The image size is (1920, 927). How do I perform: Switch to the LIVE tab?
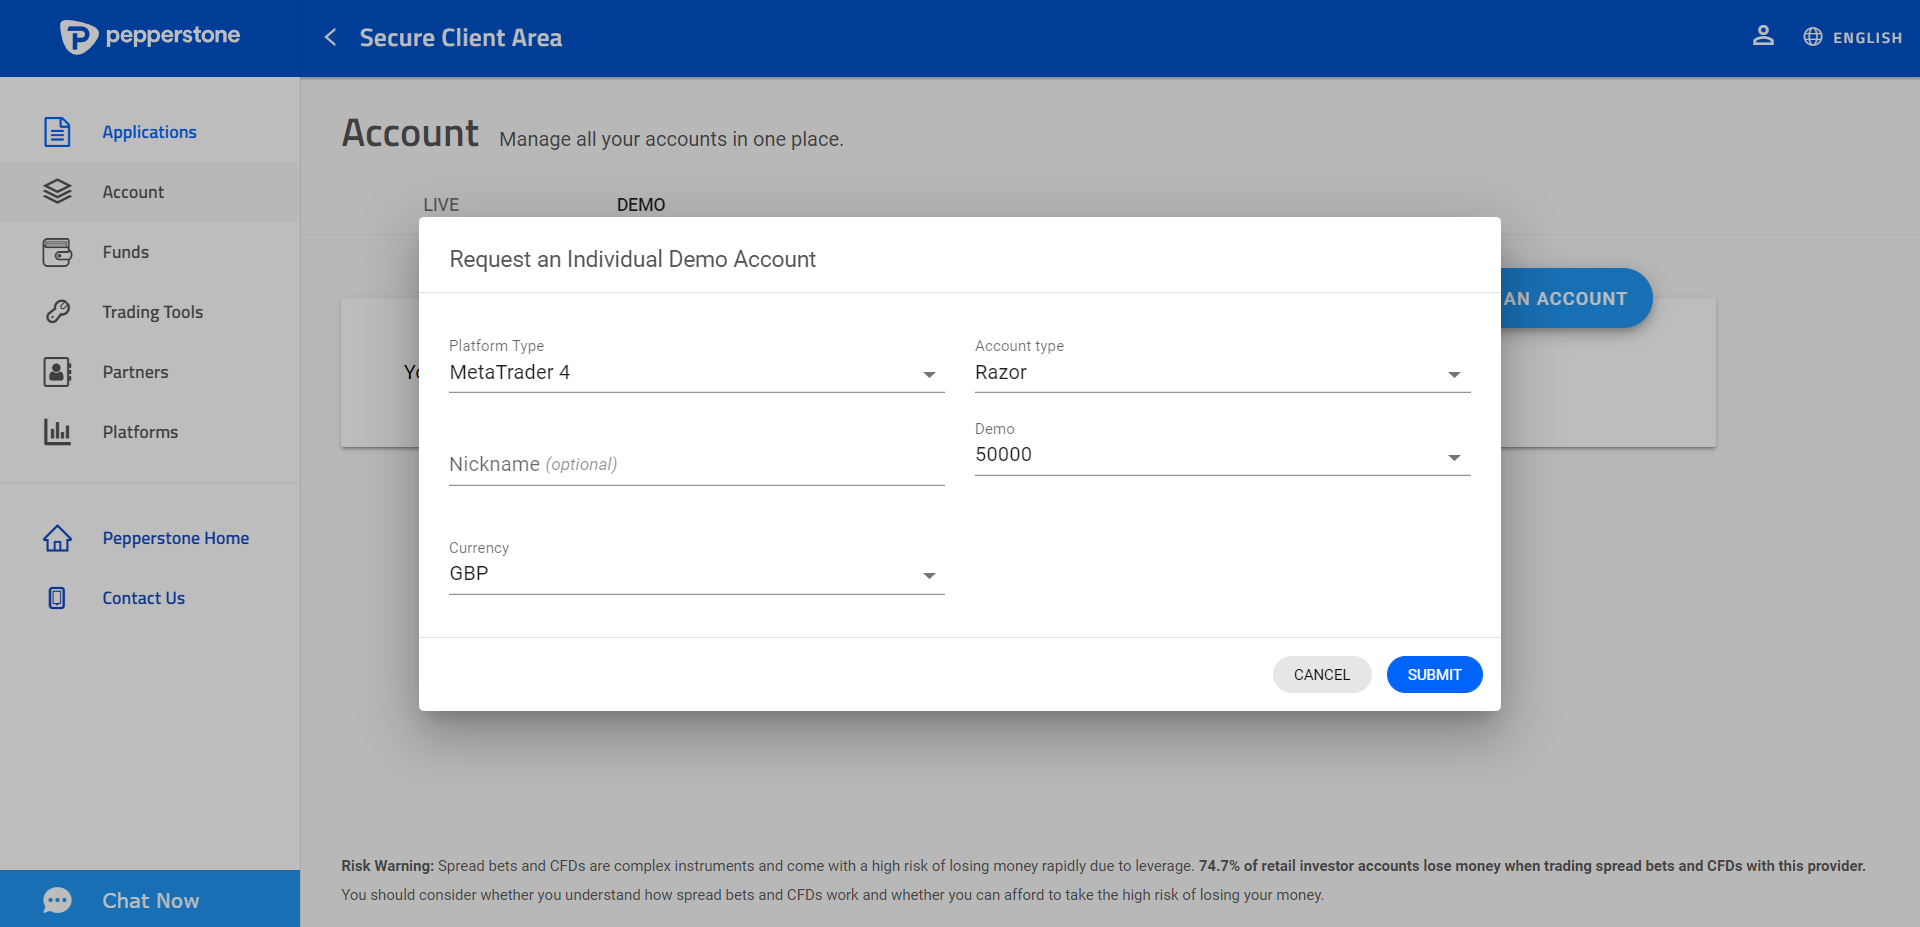[441, 204]
